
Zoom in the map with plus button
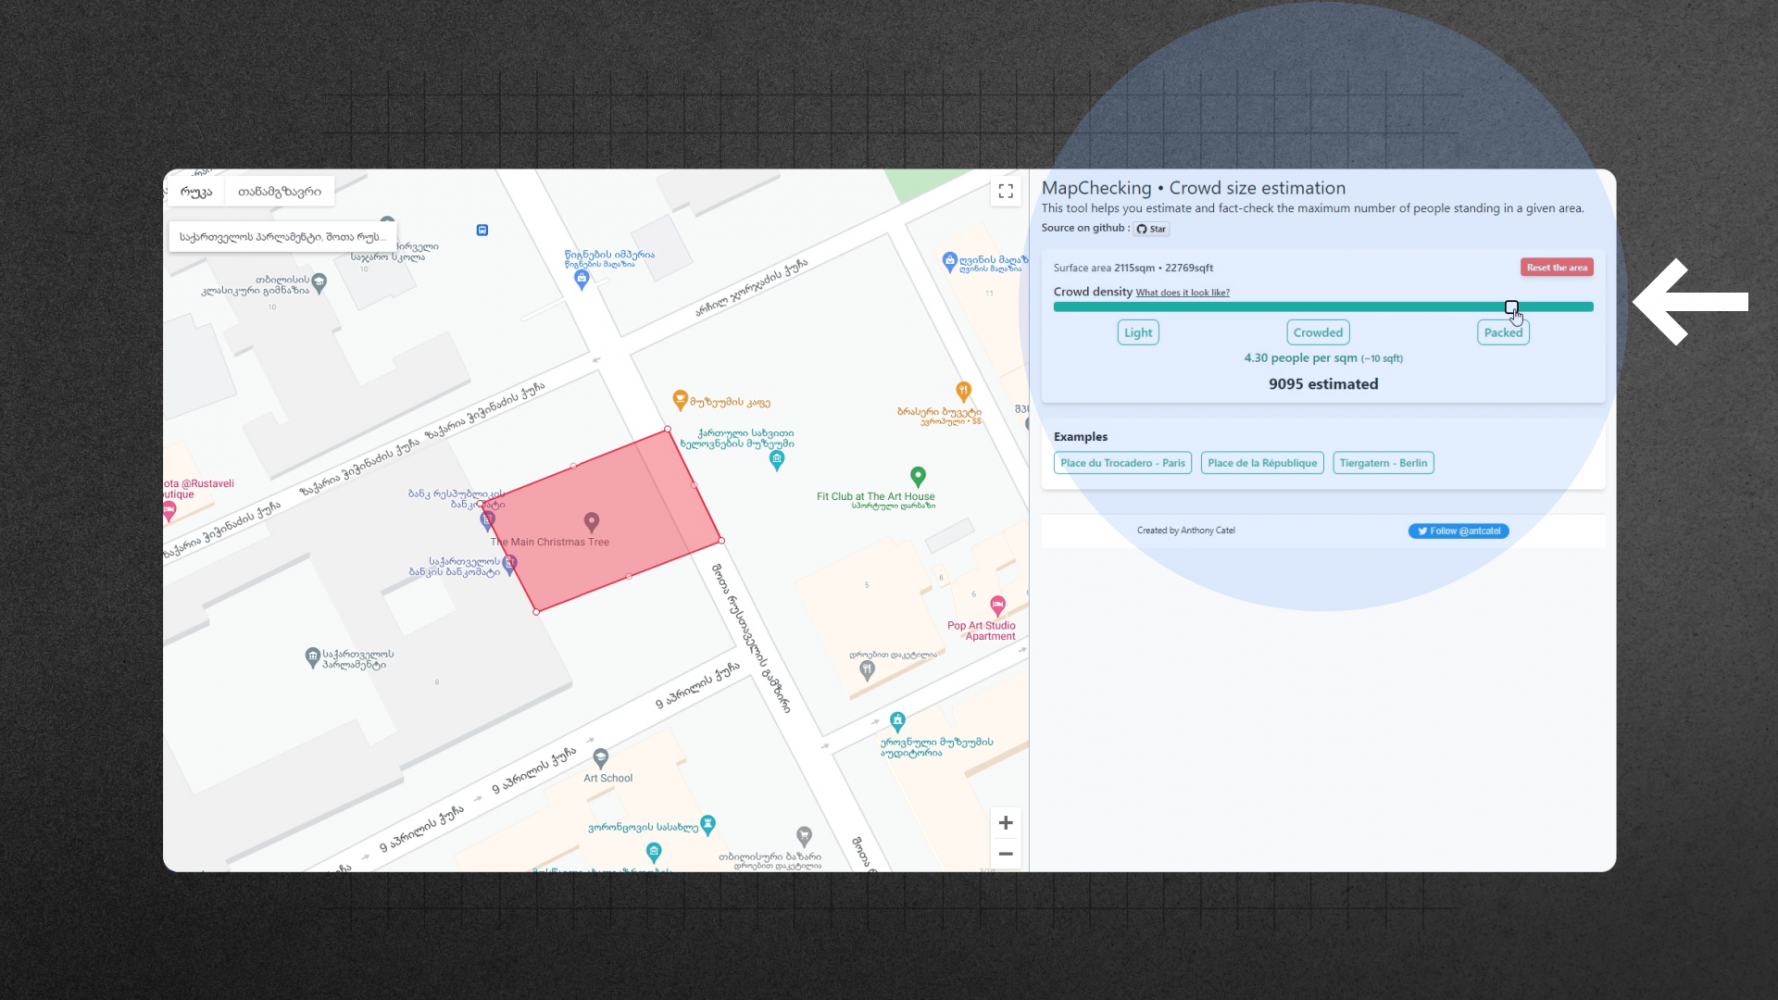[1005, 823]
